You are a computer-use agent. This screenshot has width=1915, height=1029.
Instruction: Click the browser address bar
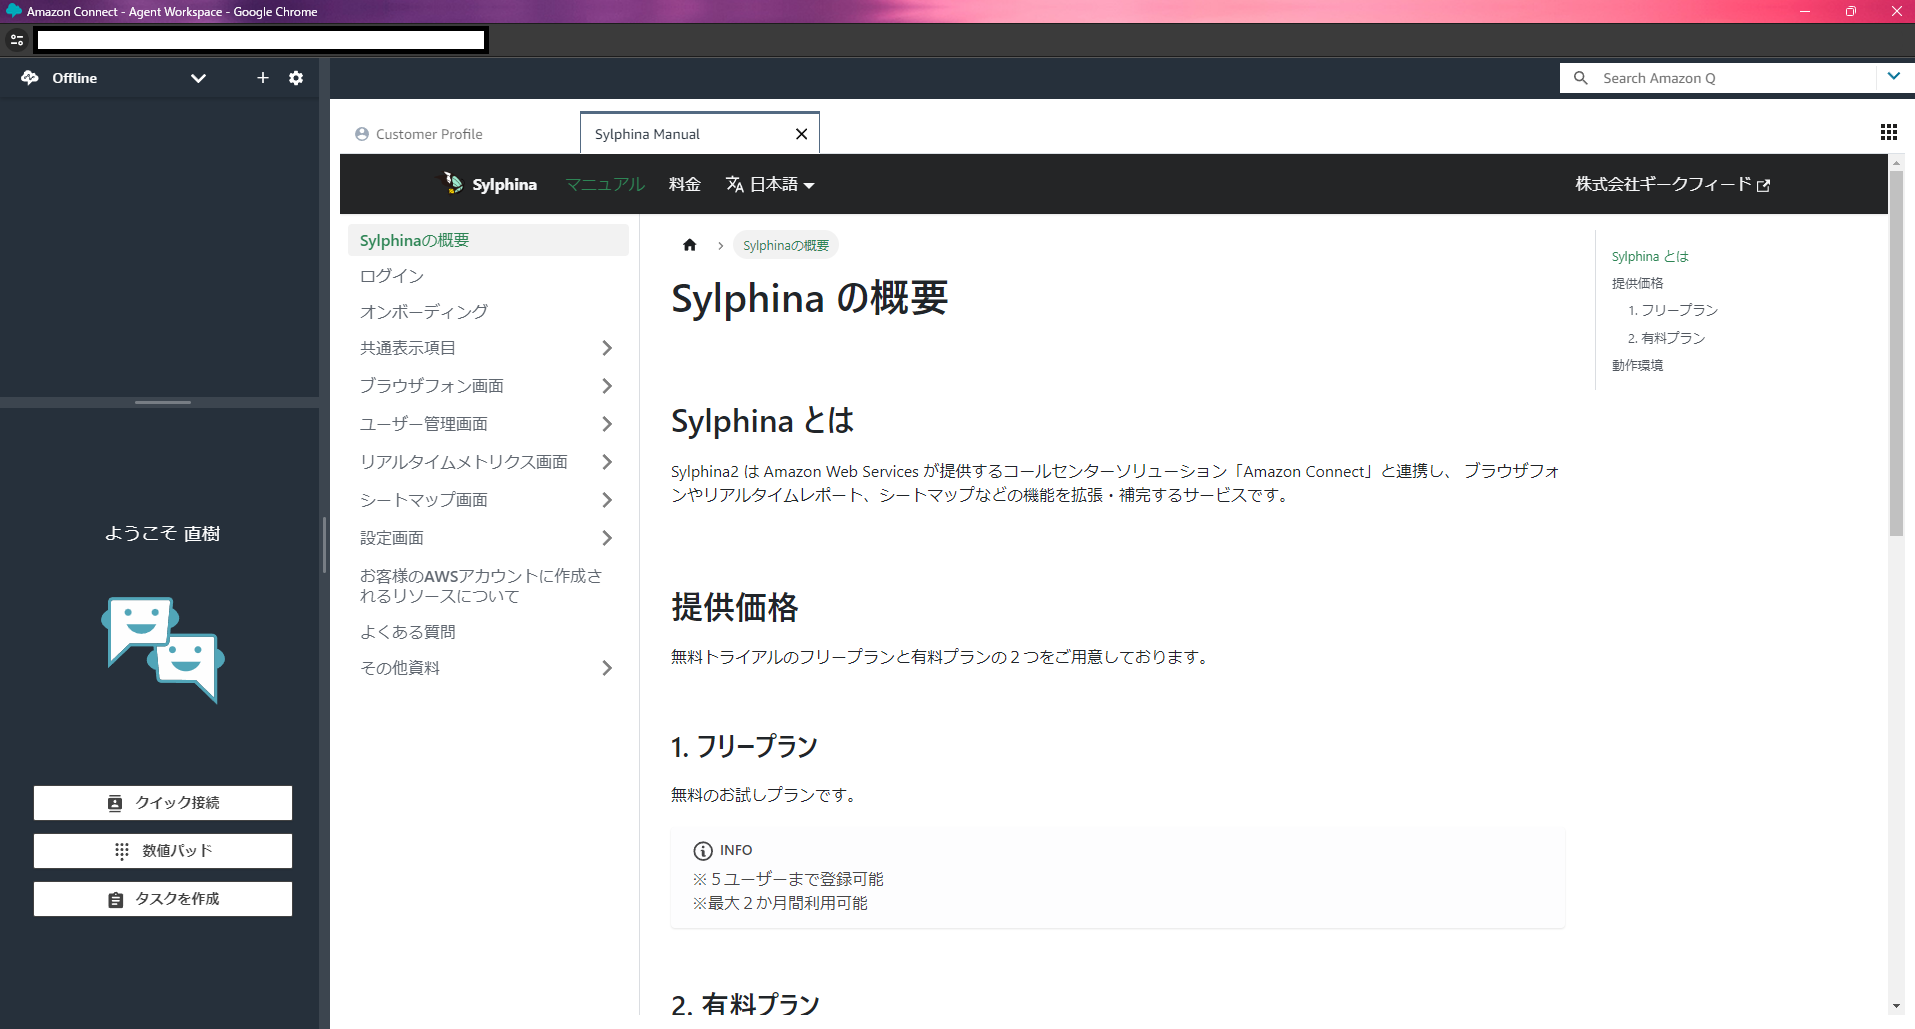pos(260,40)
